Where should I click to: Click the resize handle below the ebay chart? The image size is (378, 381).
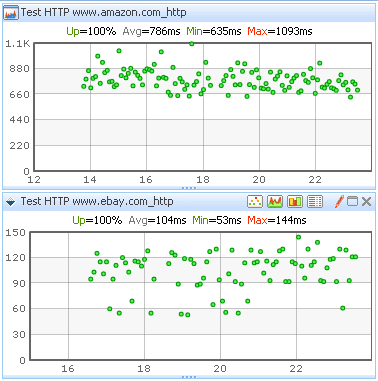189,377
